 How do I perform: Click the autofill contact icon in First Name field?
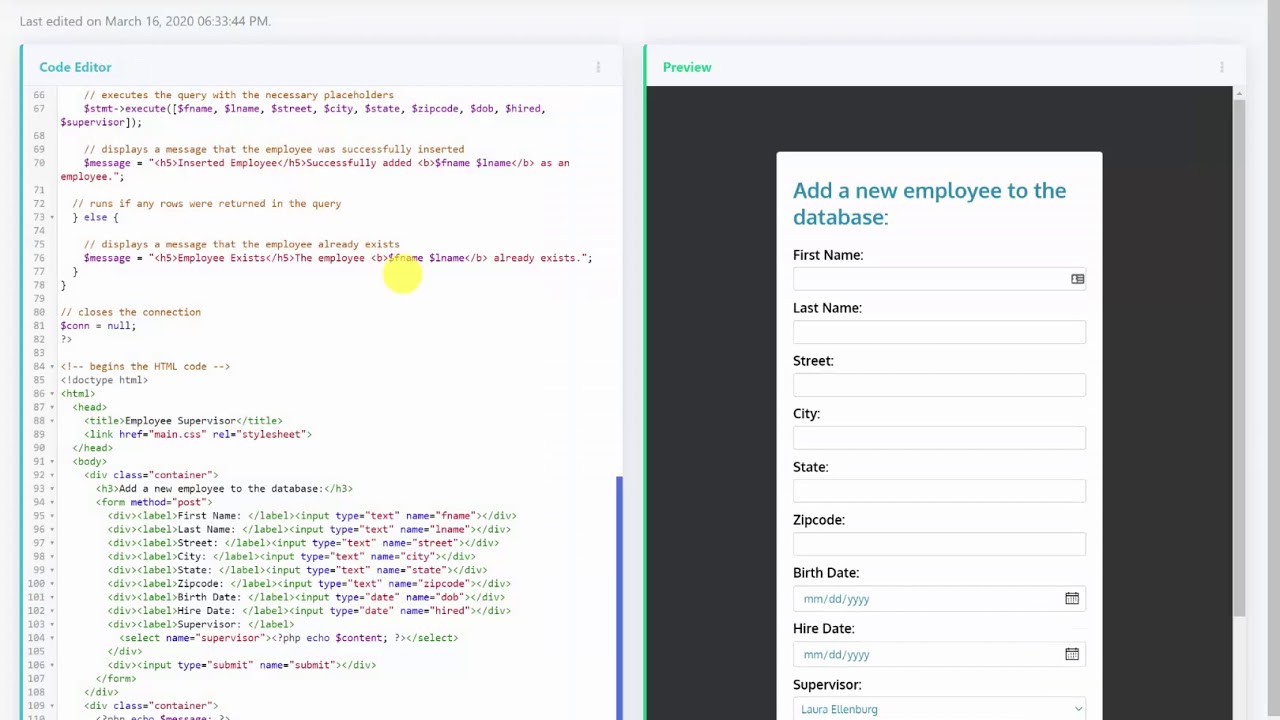pyautogui.click(x=1077, y=279)
